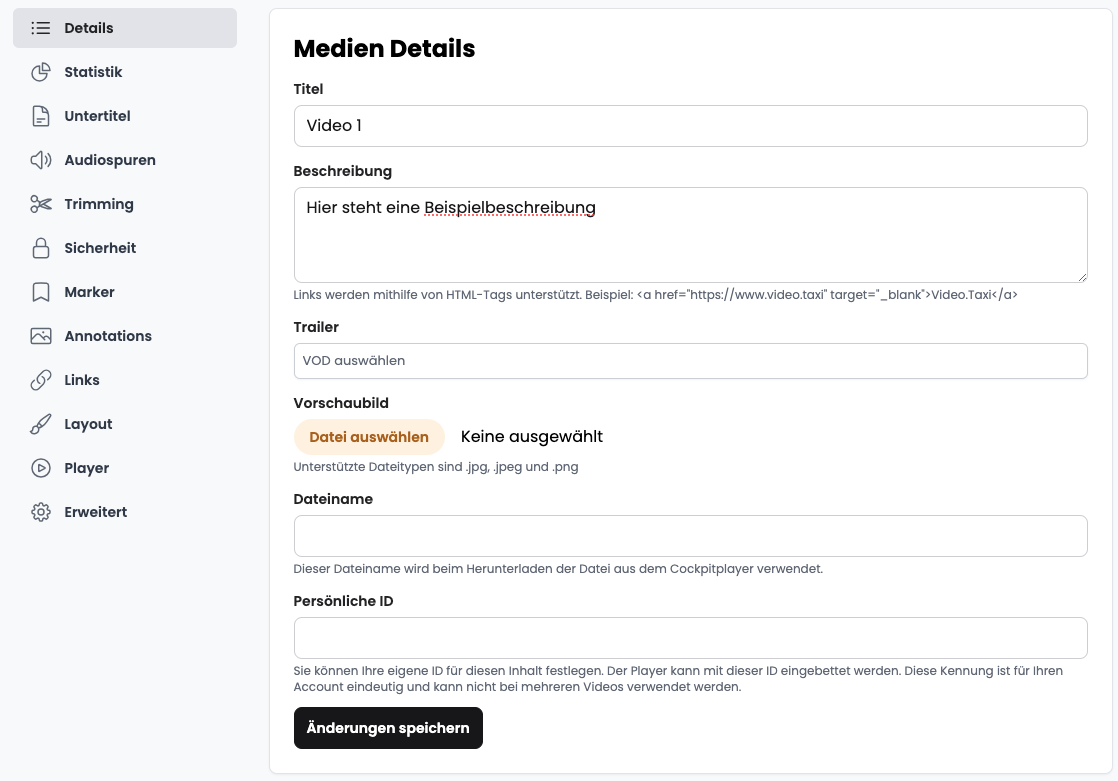Click the Audiospuren speaker icon
The height and width of the screenshot is (781, 1118).
[41, 160]
